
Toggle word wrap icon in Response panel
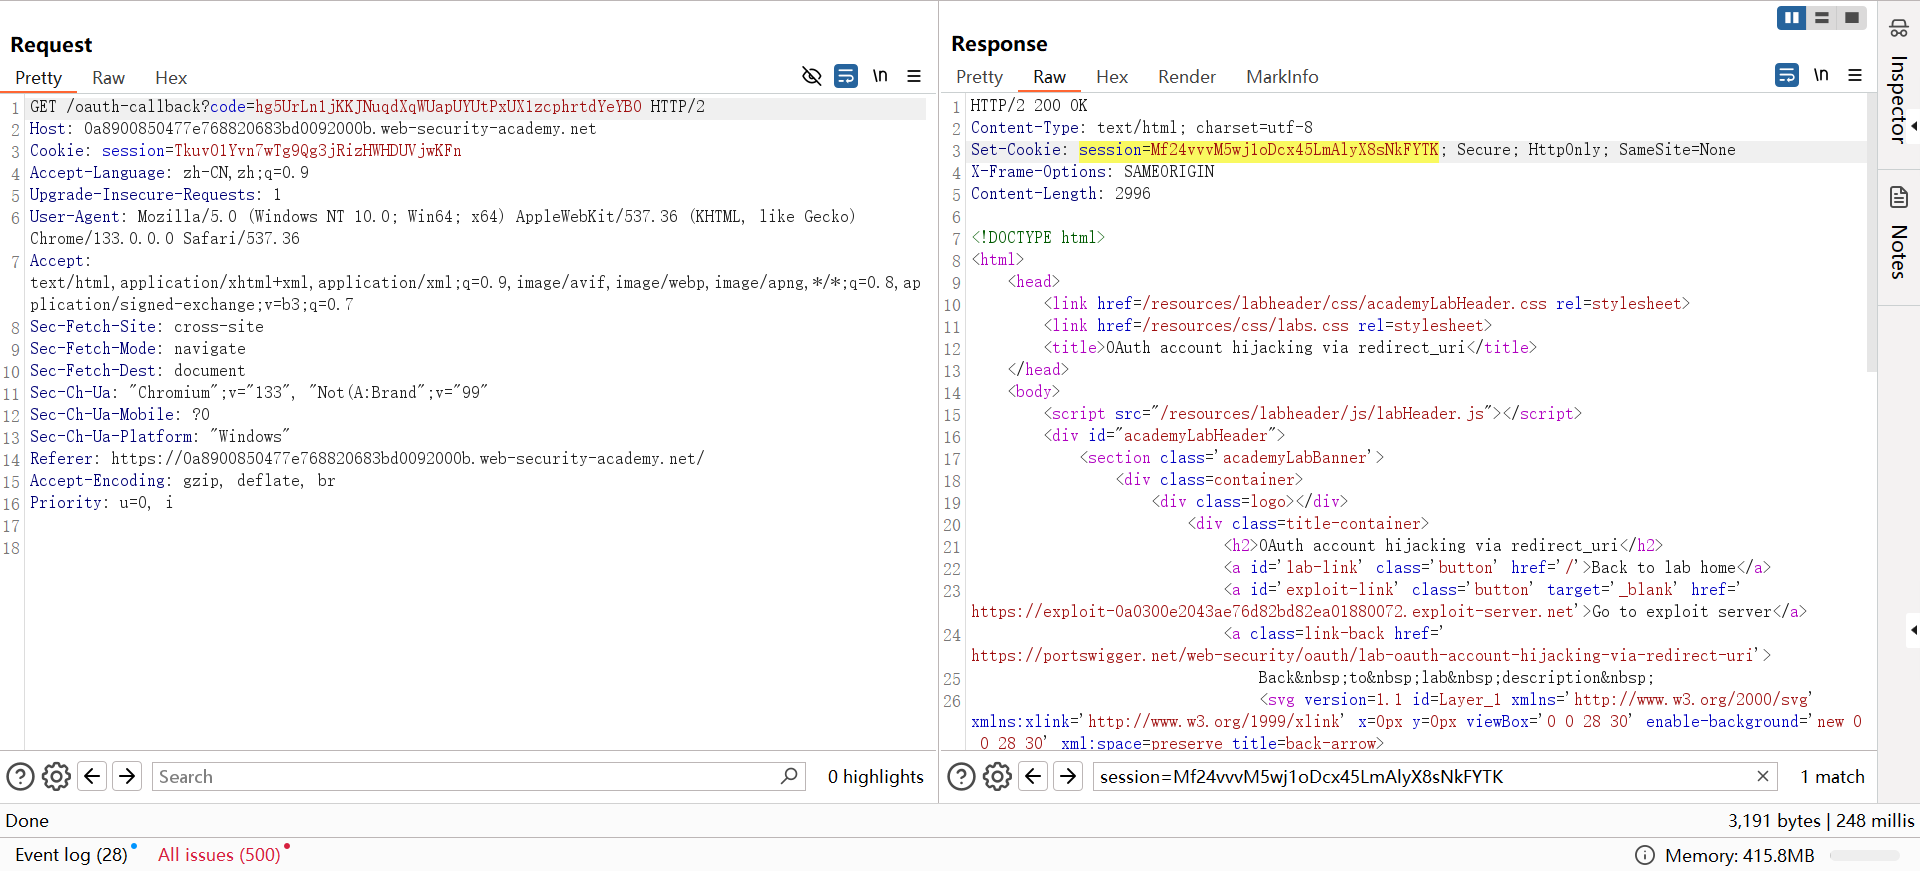(1787, 75)
